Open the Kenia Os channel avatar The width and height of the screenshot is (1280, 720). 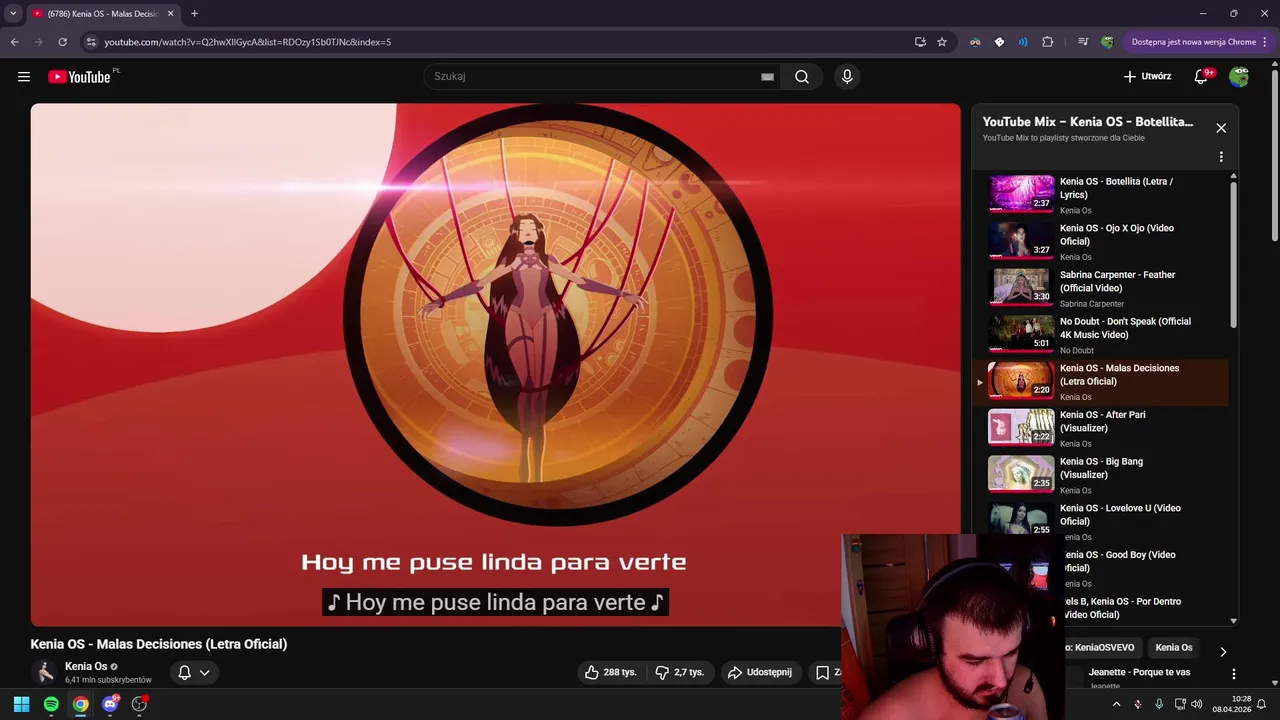pos(44,673)
